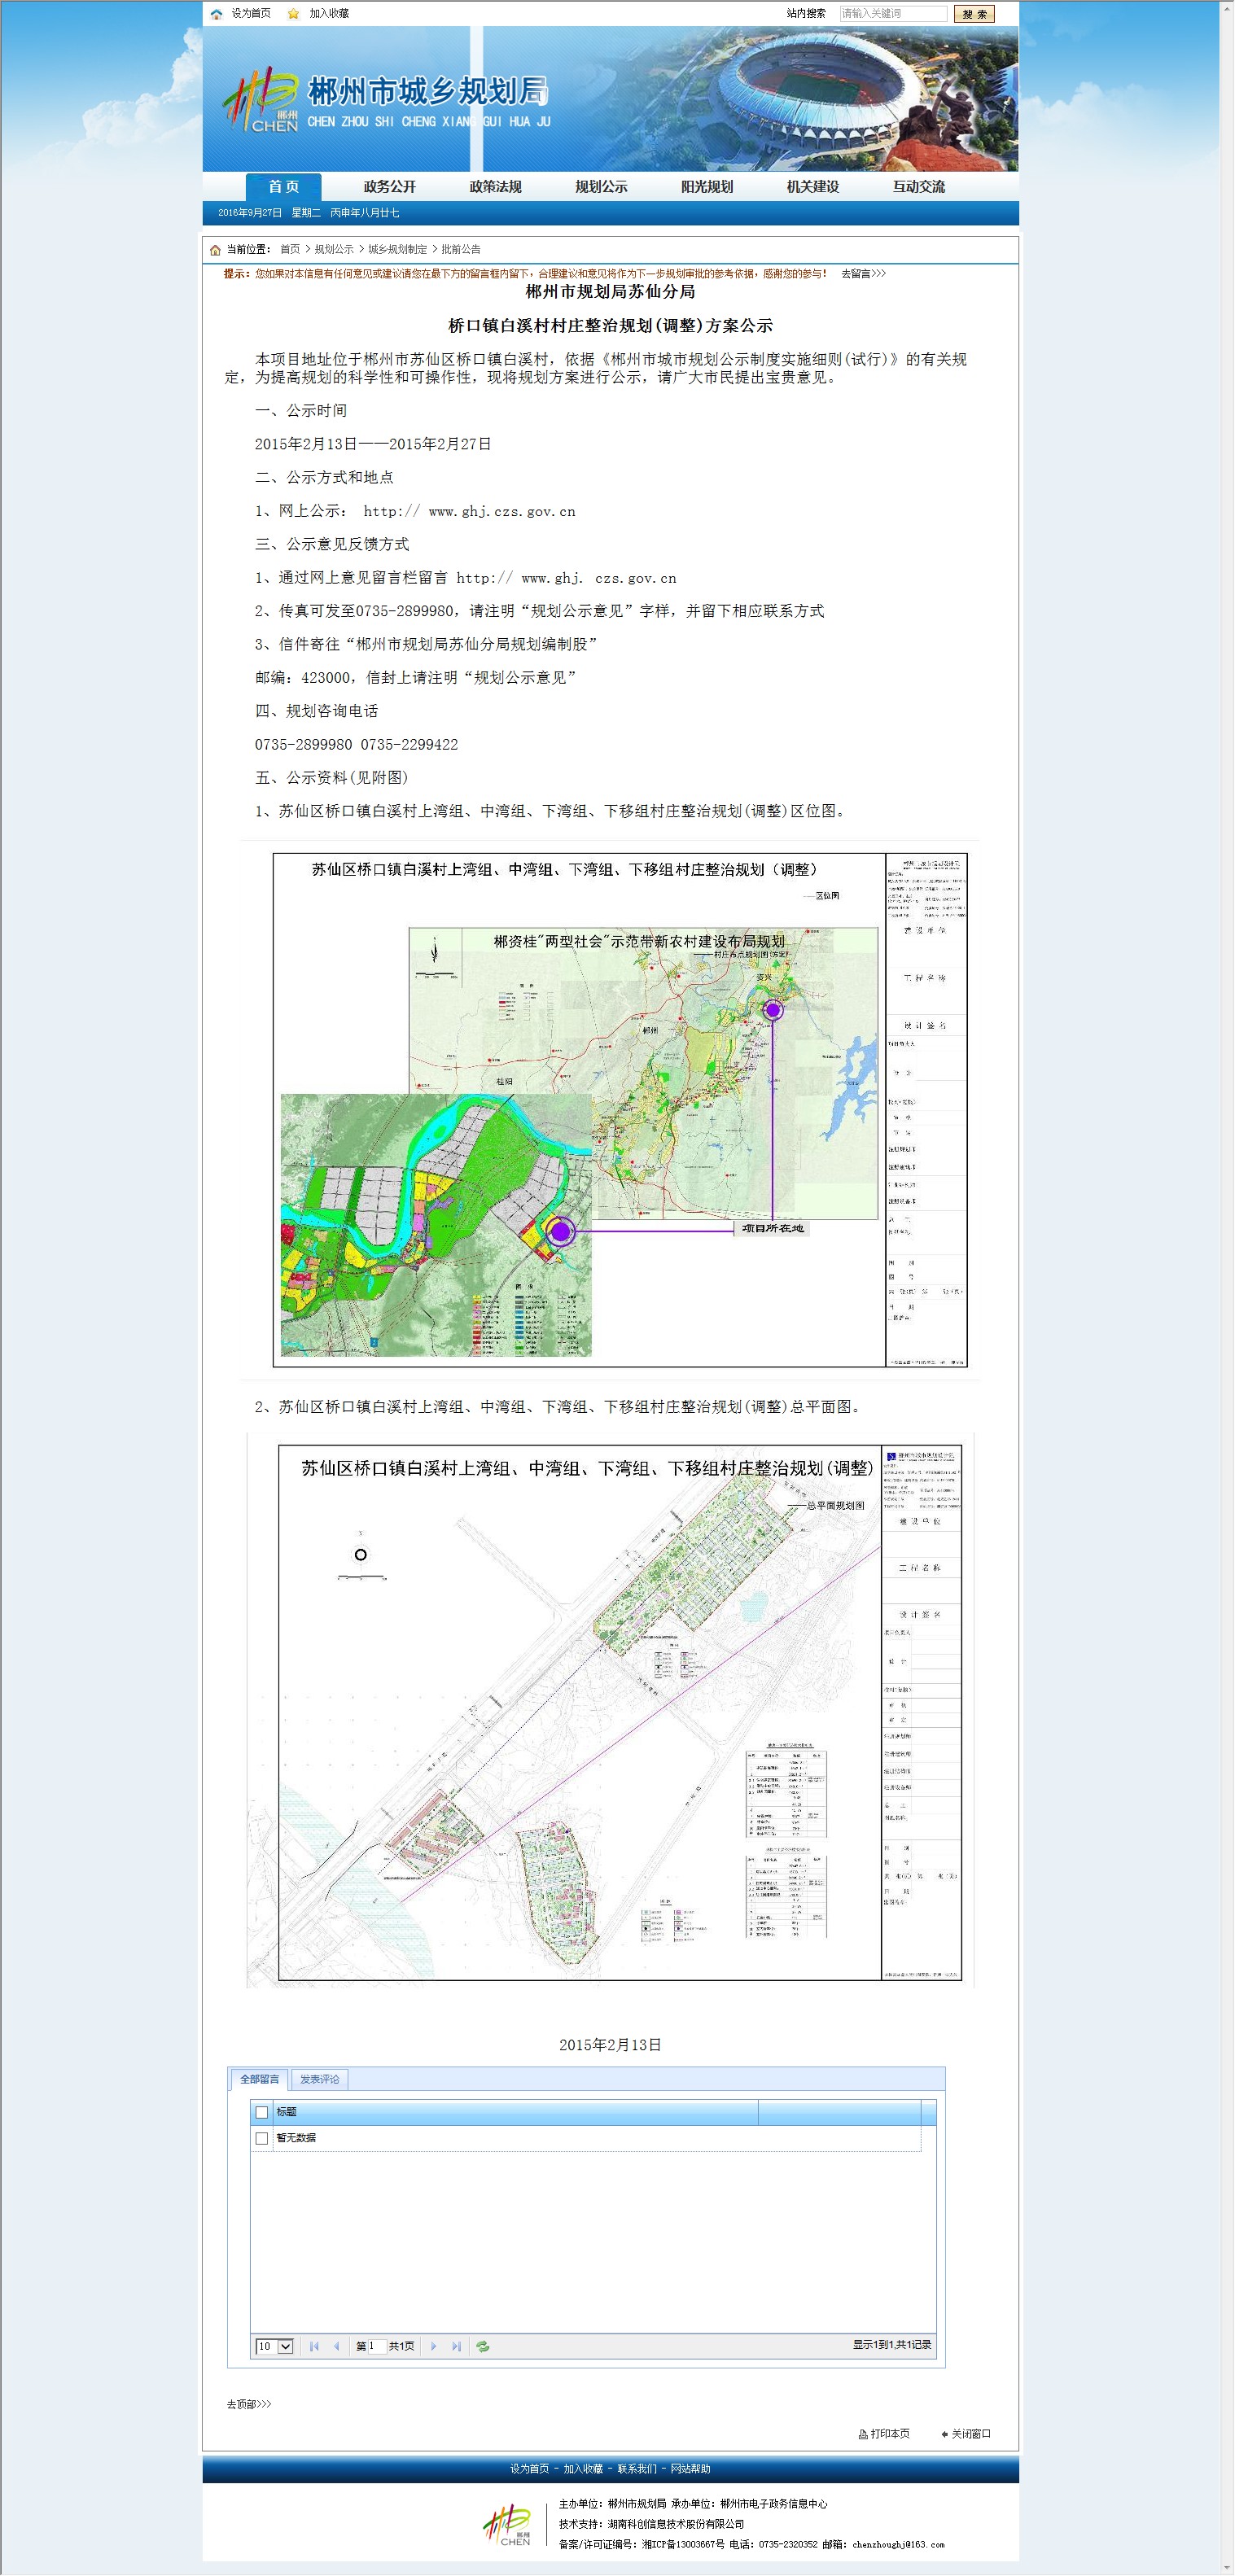The width and height of the screenshot is (1235, 2576).
Task: Click breadcrumb link 城乡规划制定
Action: coord(397,250)
